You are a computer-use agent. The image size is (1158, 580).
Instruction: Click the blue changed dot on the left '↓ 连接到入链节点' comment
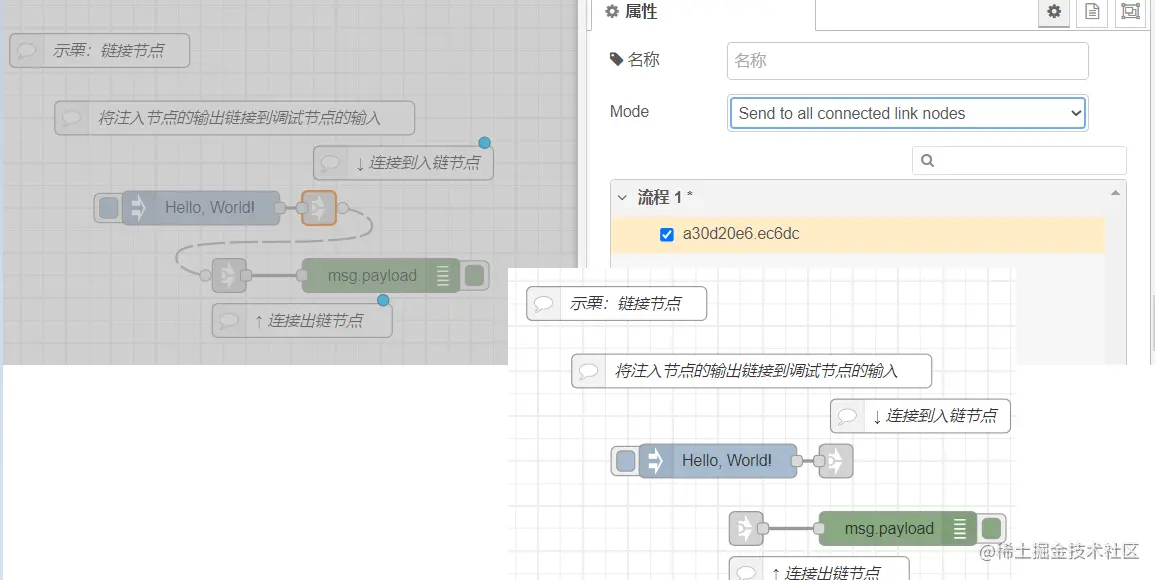point(484,143)
